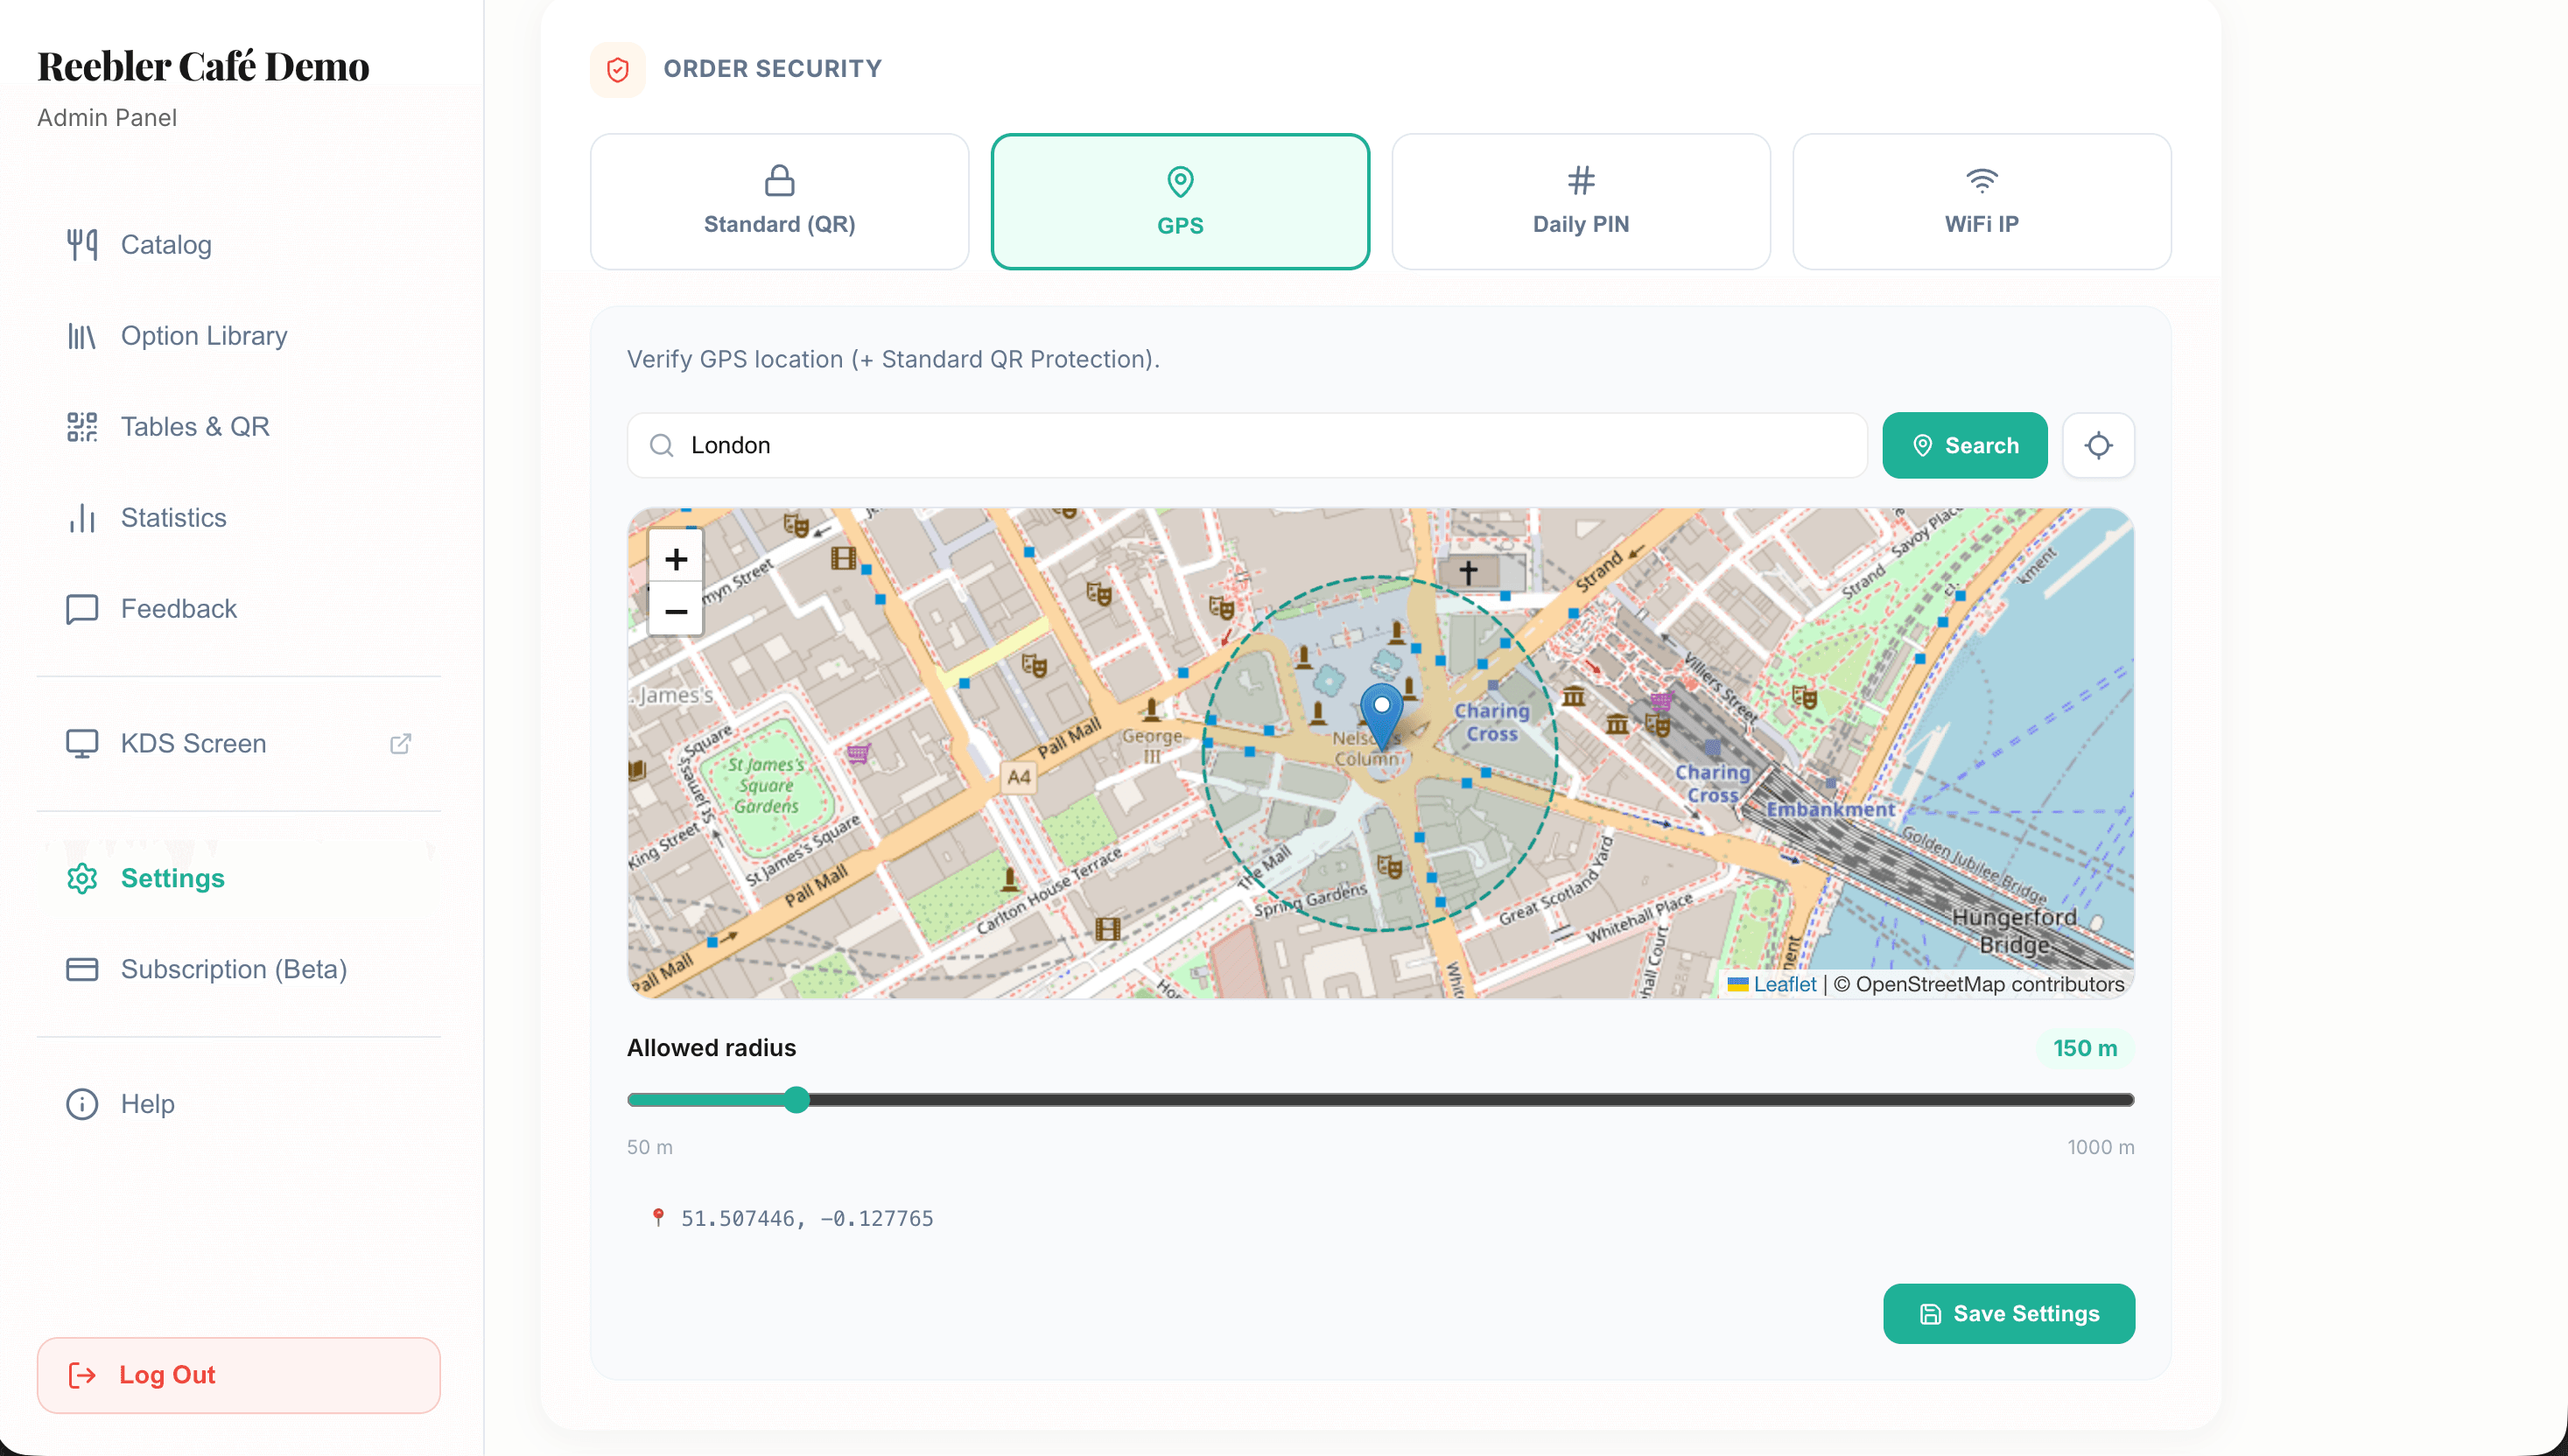Click the Log Out button
2568x1456 pixels.
[x=238, y=1375]
